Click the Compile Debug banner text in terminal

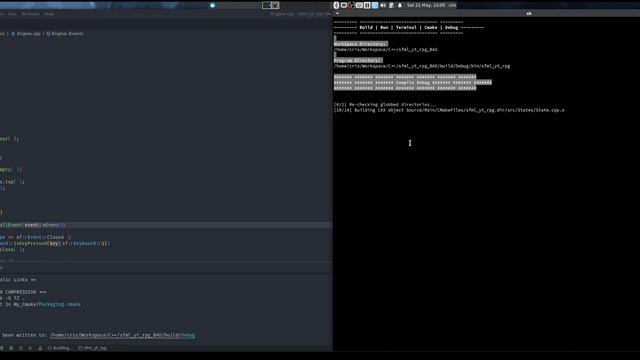(413, 82)
